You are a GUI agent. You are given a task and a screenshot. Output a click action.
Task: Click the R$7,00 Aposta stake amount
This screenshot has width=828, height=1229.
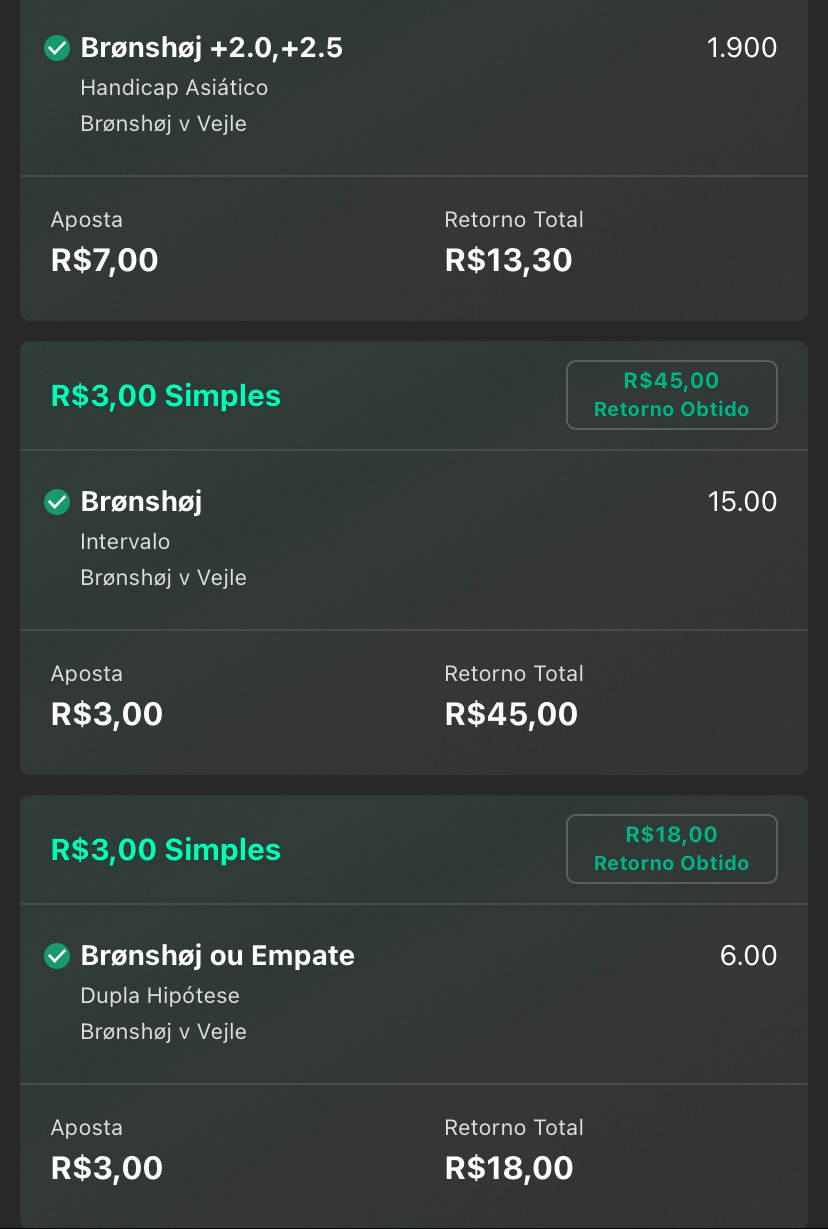click(105, 260)
